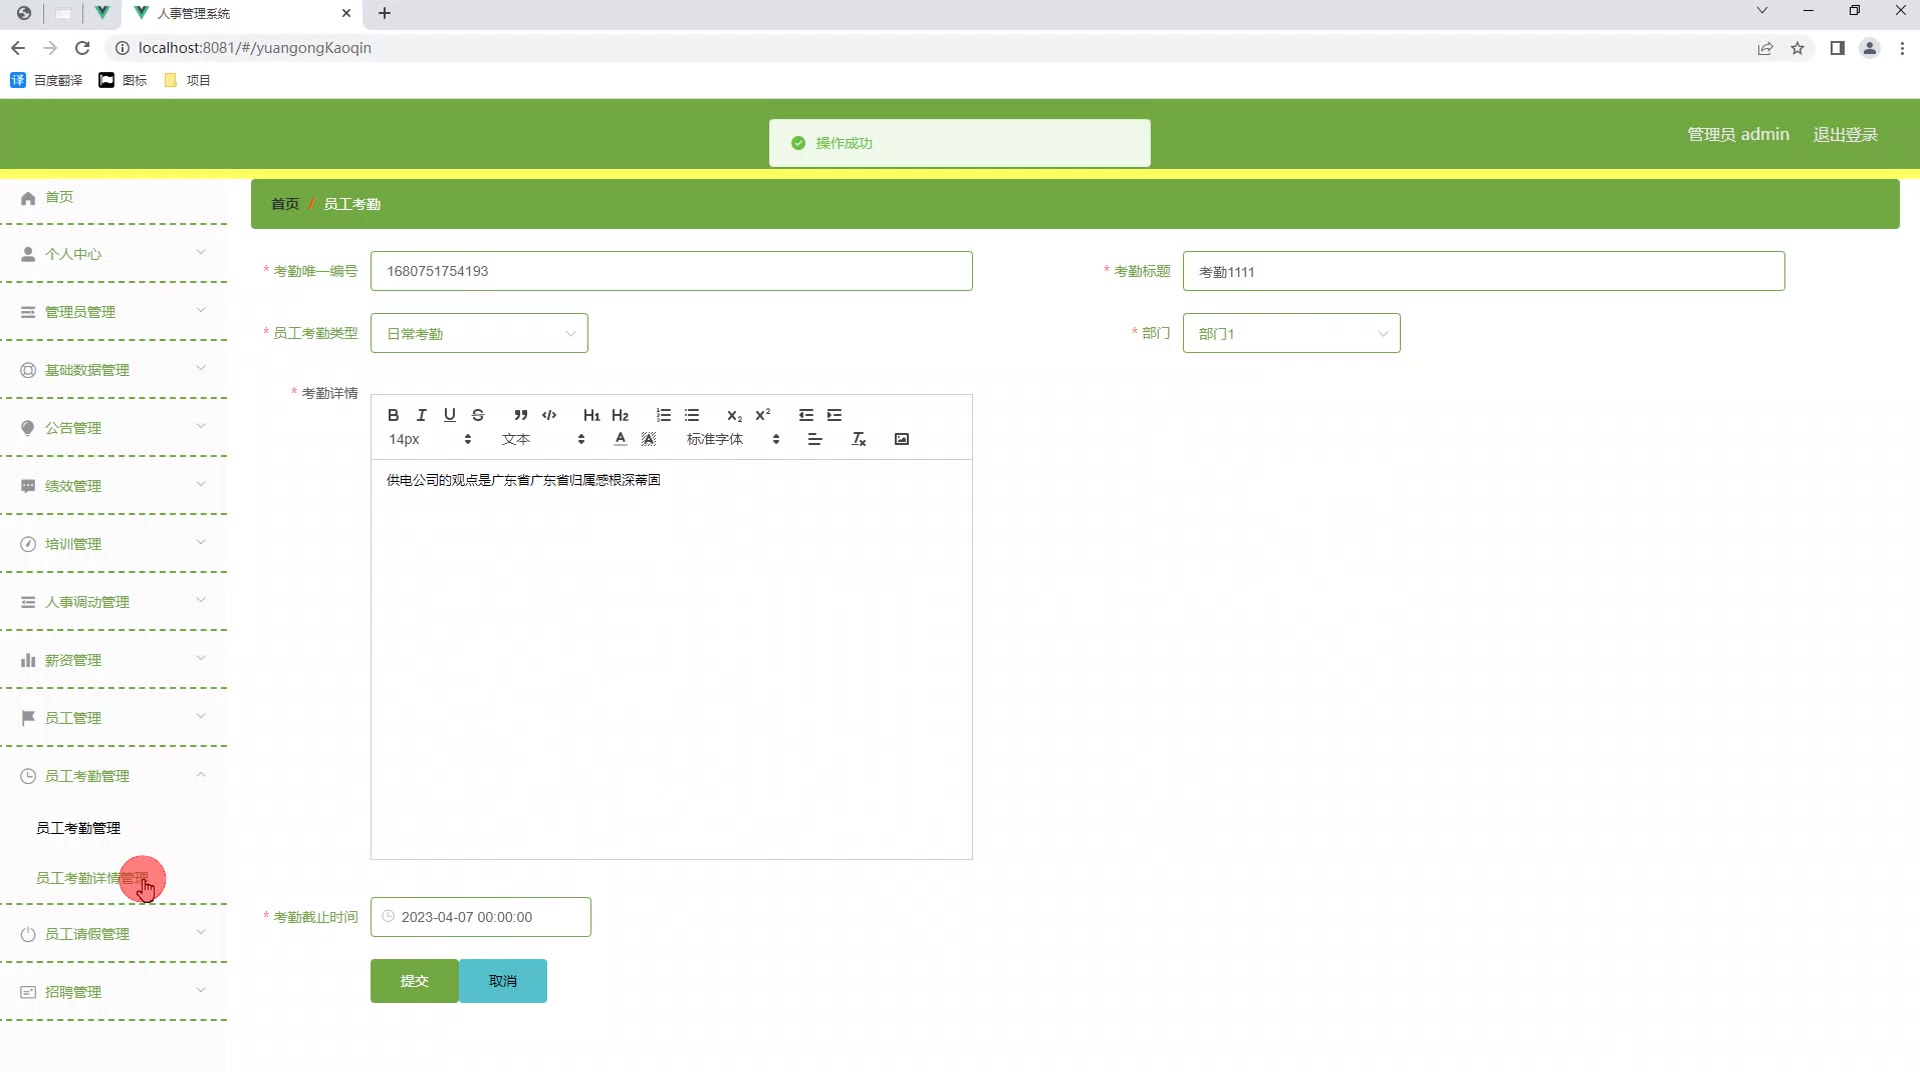The image size is (1920, 1072).
Task: Expand the 薪资管理 sidebar menu
Action: [113, 660]
